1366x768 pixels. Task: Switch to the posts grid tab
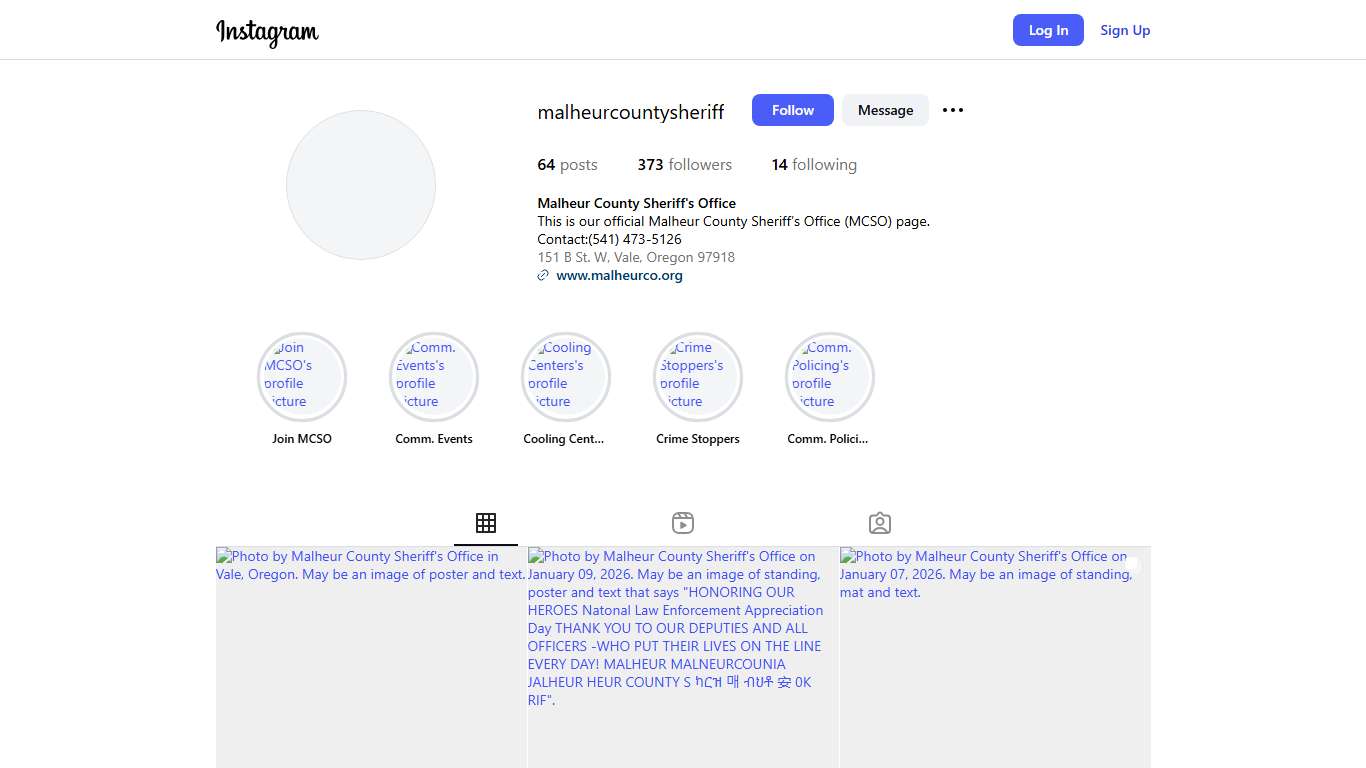(486, 523)
